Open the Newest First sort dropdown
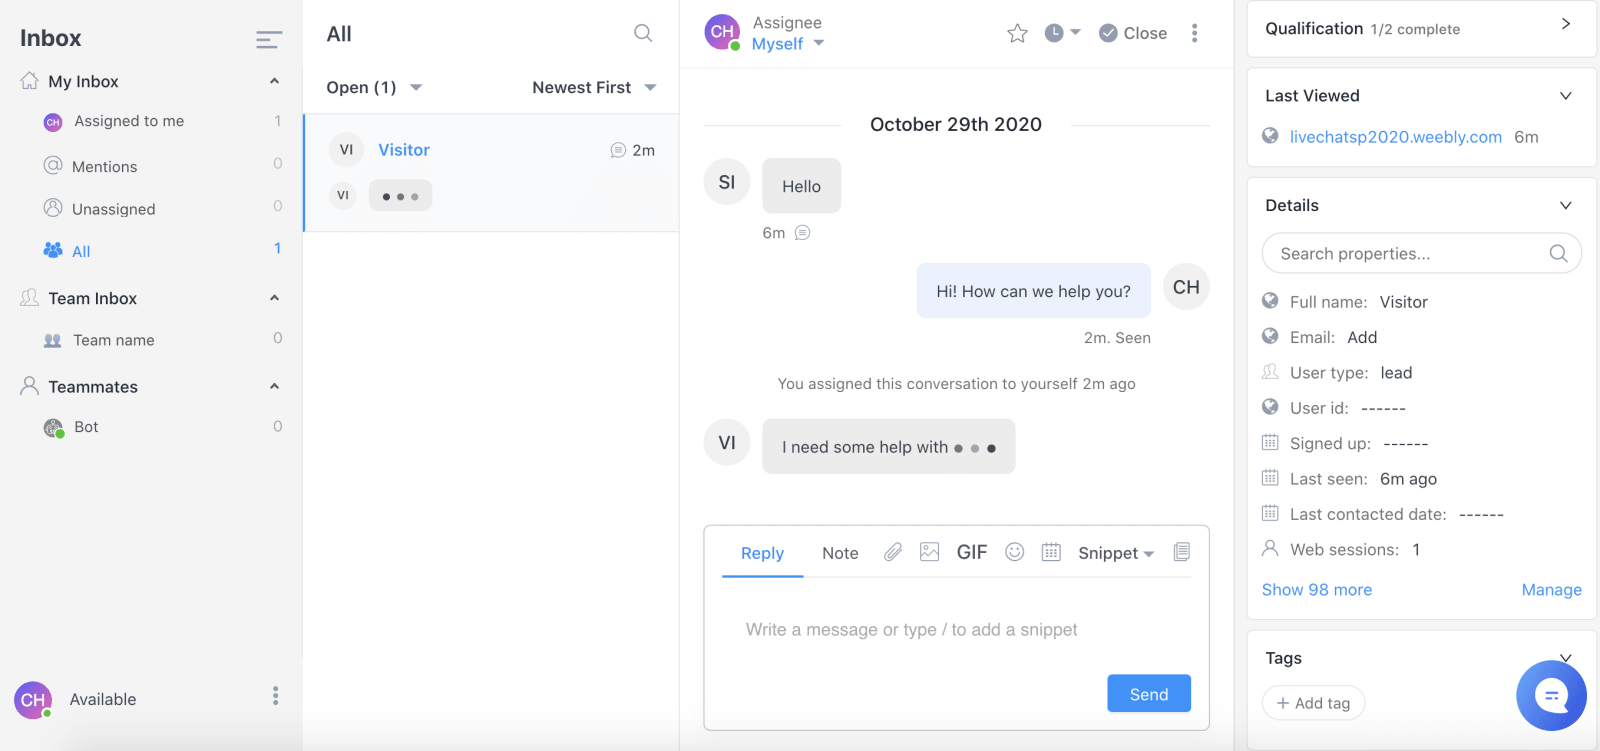Viewport: 1600px width, 751px height. (x=594, y=87)
